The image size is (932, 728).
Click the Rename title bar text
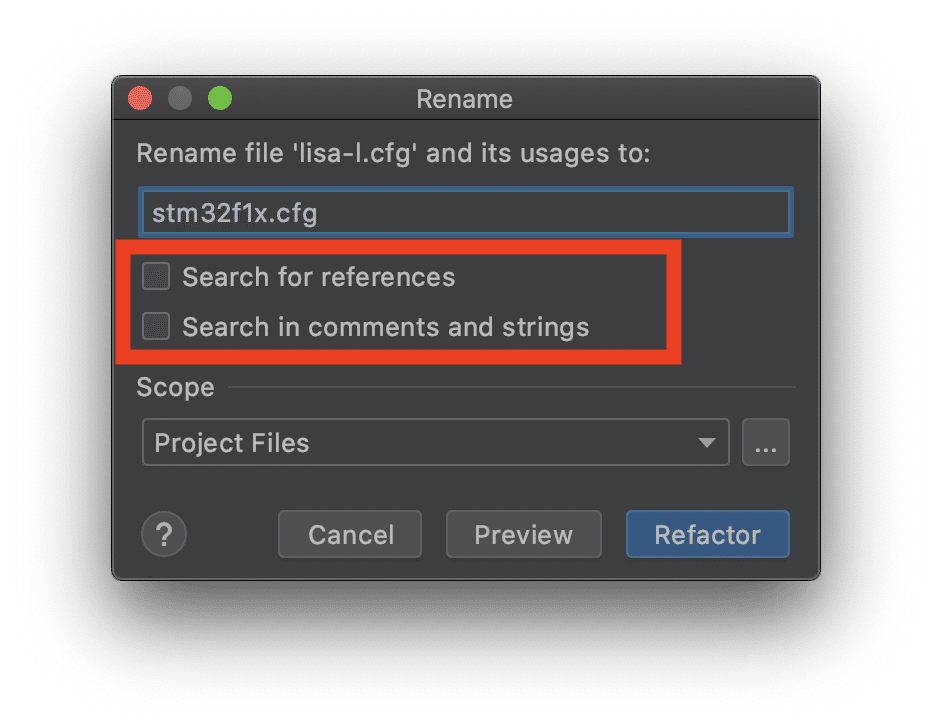pos(464,99)
